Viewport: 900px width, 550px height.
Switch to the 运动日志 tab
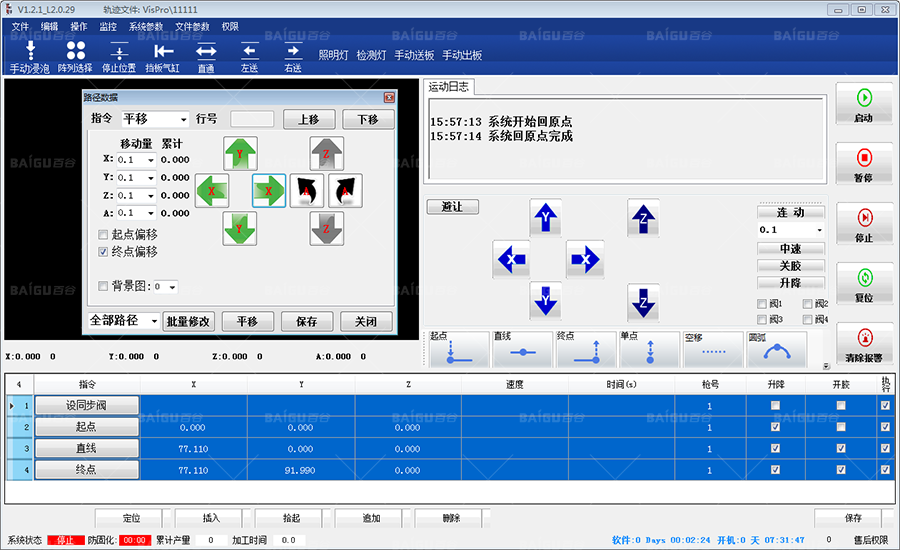(448, 87)
